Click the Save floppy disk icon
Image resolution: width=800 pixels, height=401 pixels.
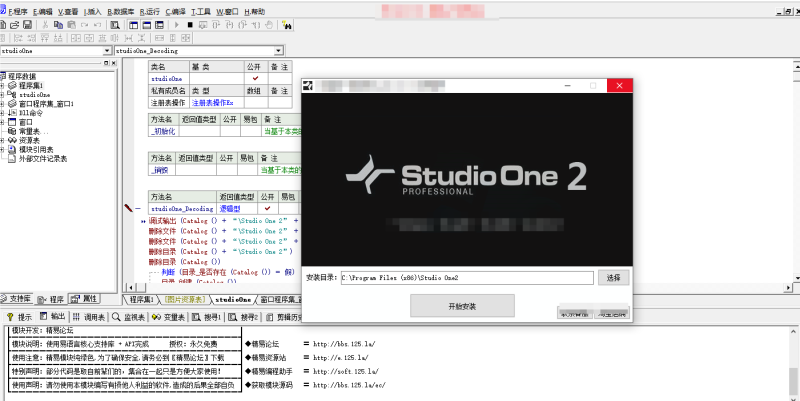(x=28, y=24)
